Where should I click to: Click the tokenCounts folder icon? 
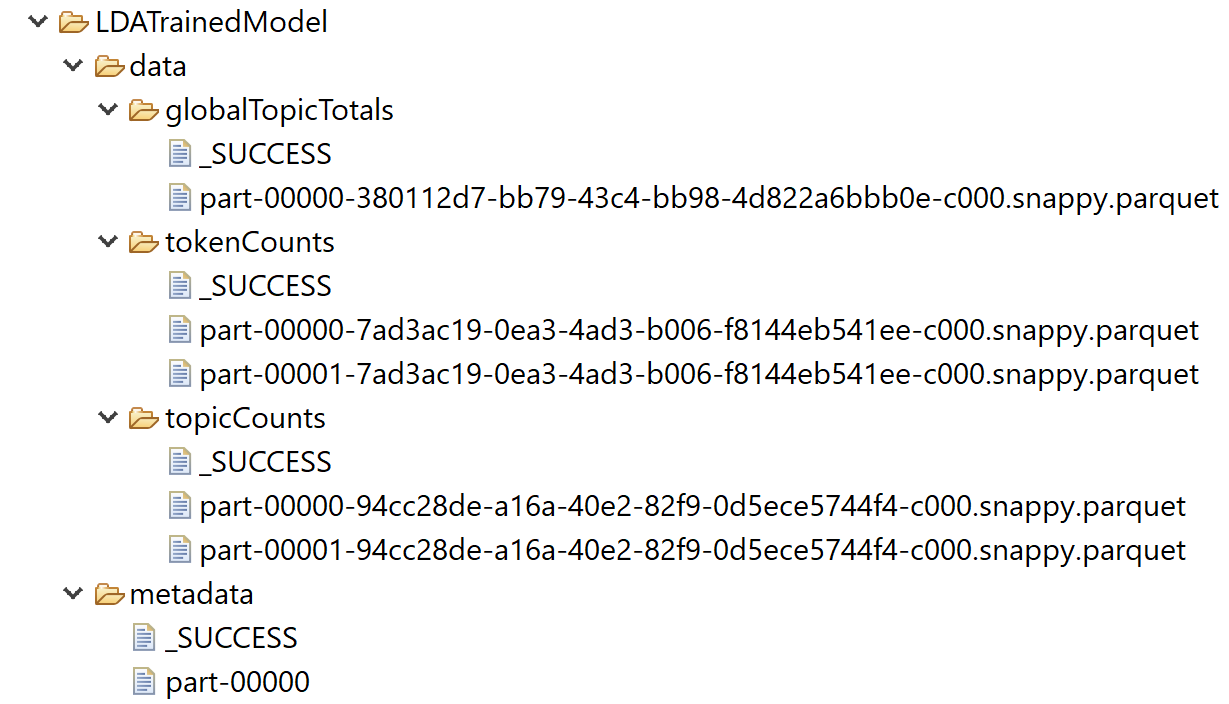click(x=145, y=242)
